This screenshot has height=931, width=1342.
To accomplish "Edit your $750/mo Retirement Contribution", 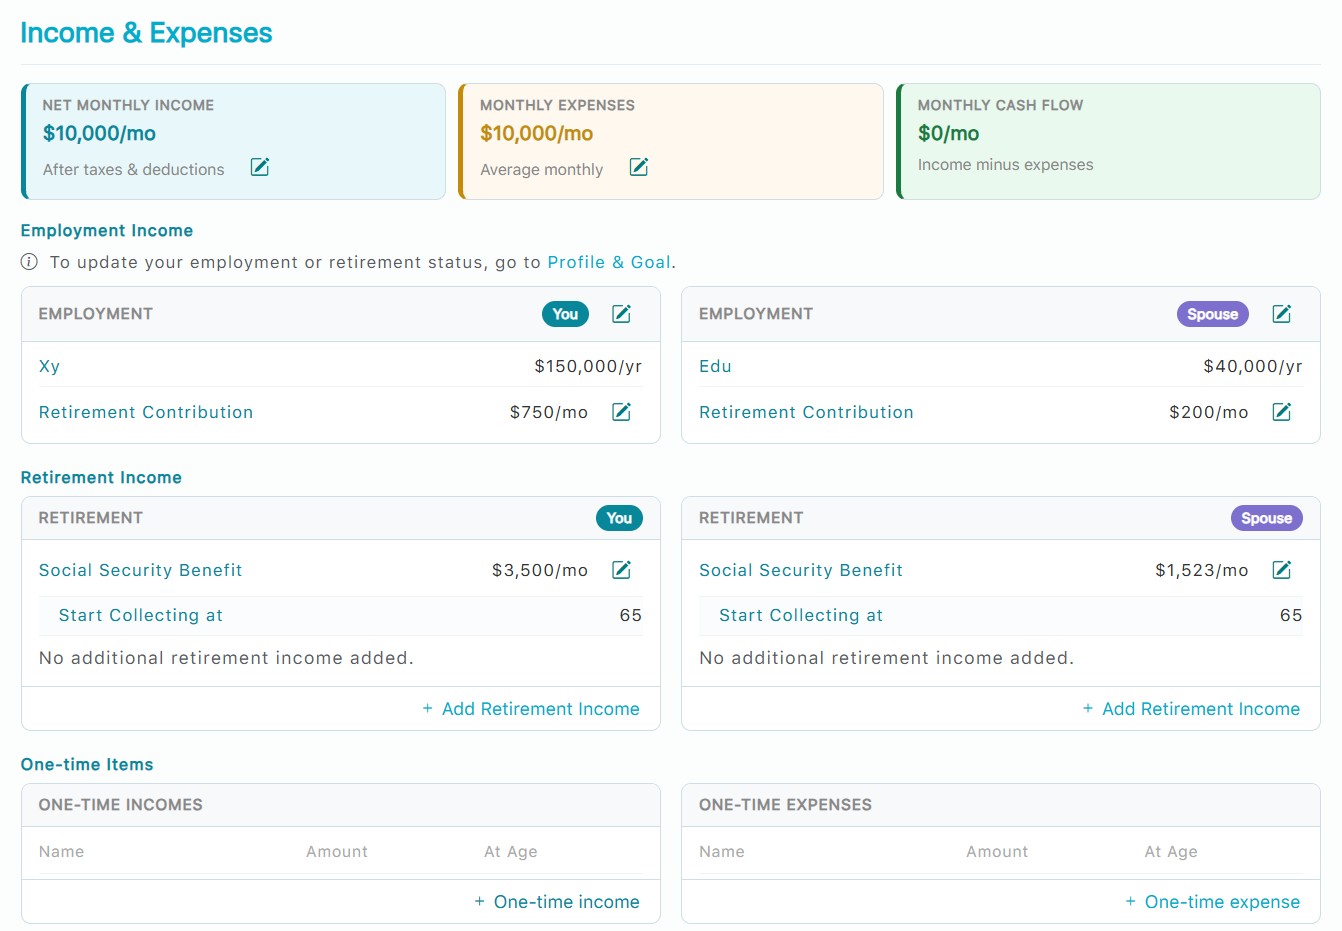I will coord(621,412).
